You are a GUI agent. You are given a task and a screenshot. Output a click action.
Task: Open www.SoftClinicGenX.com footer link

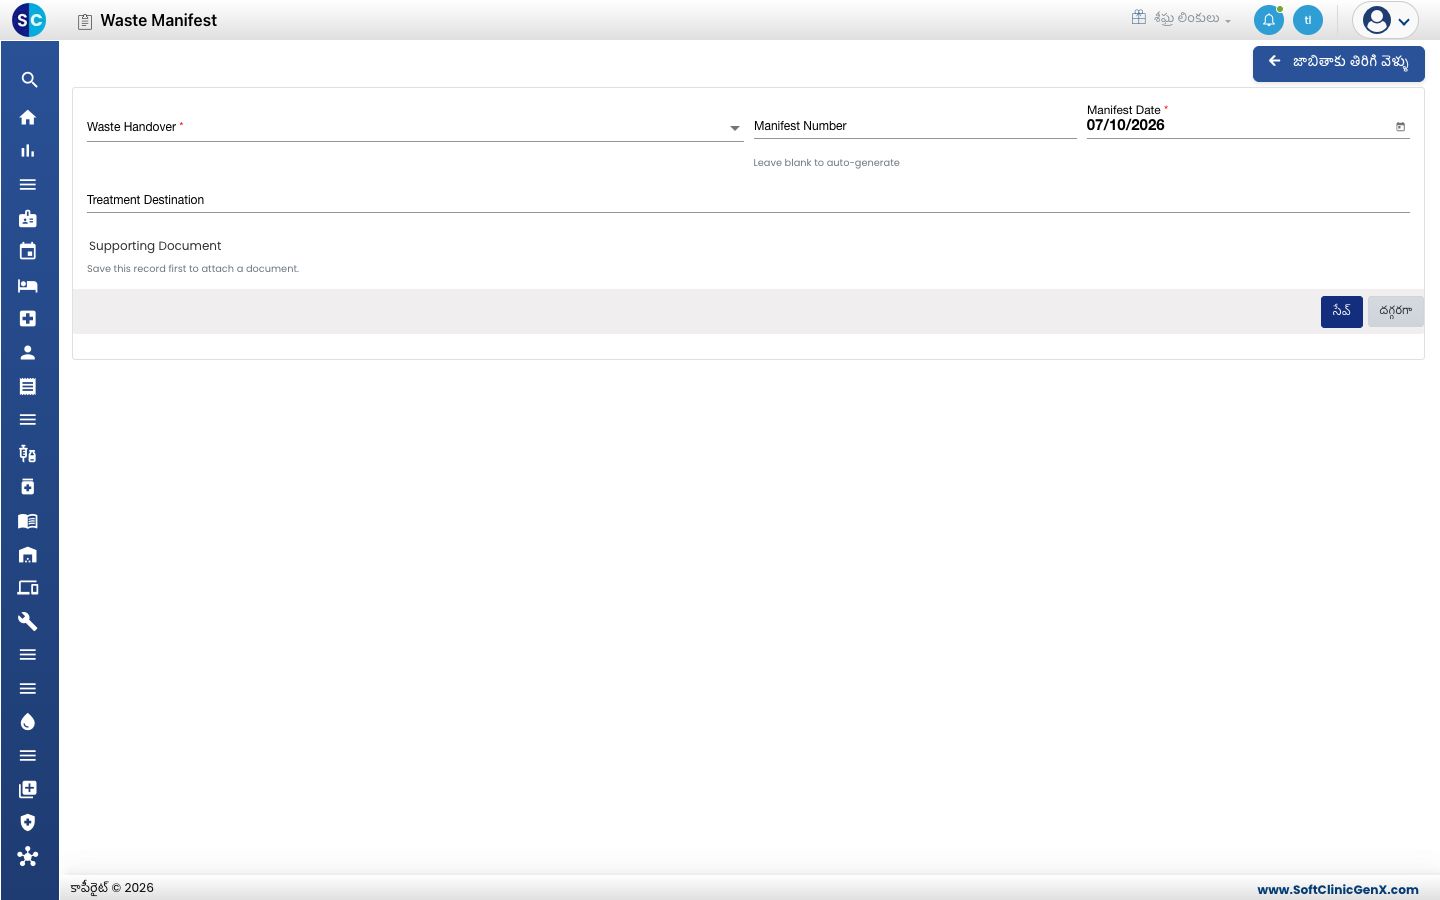point(1337,889)
